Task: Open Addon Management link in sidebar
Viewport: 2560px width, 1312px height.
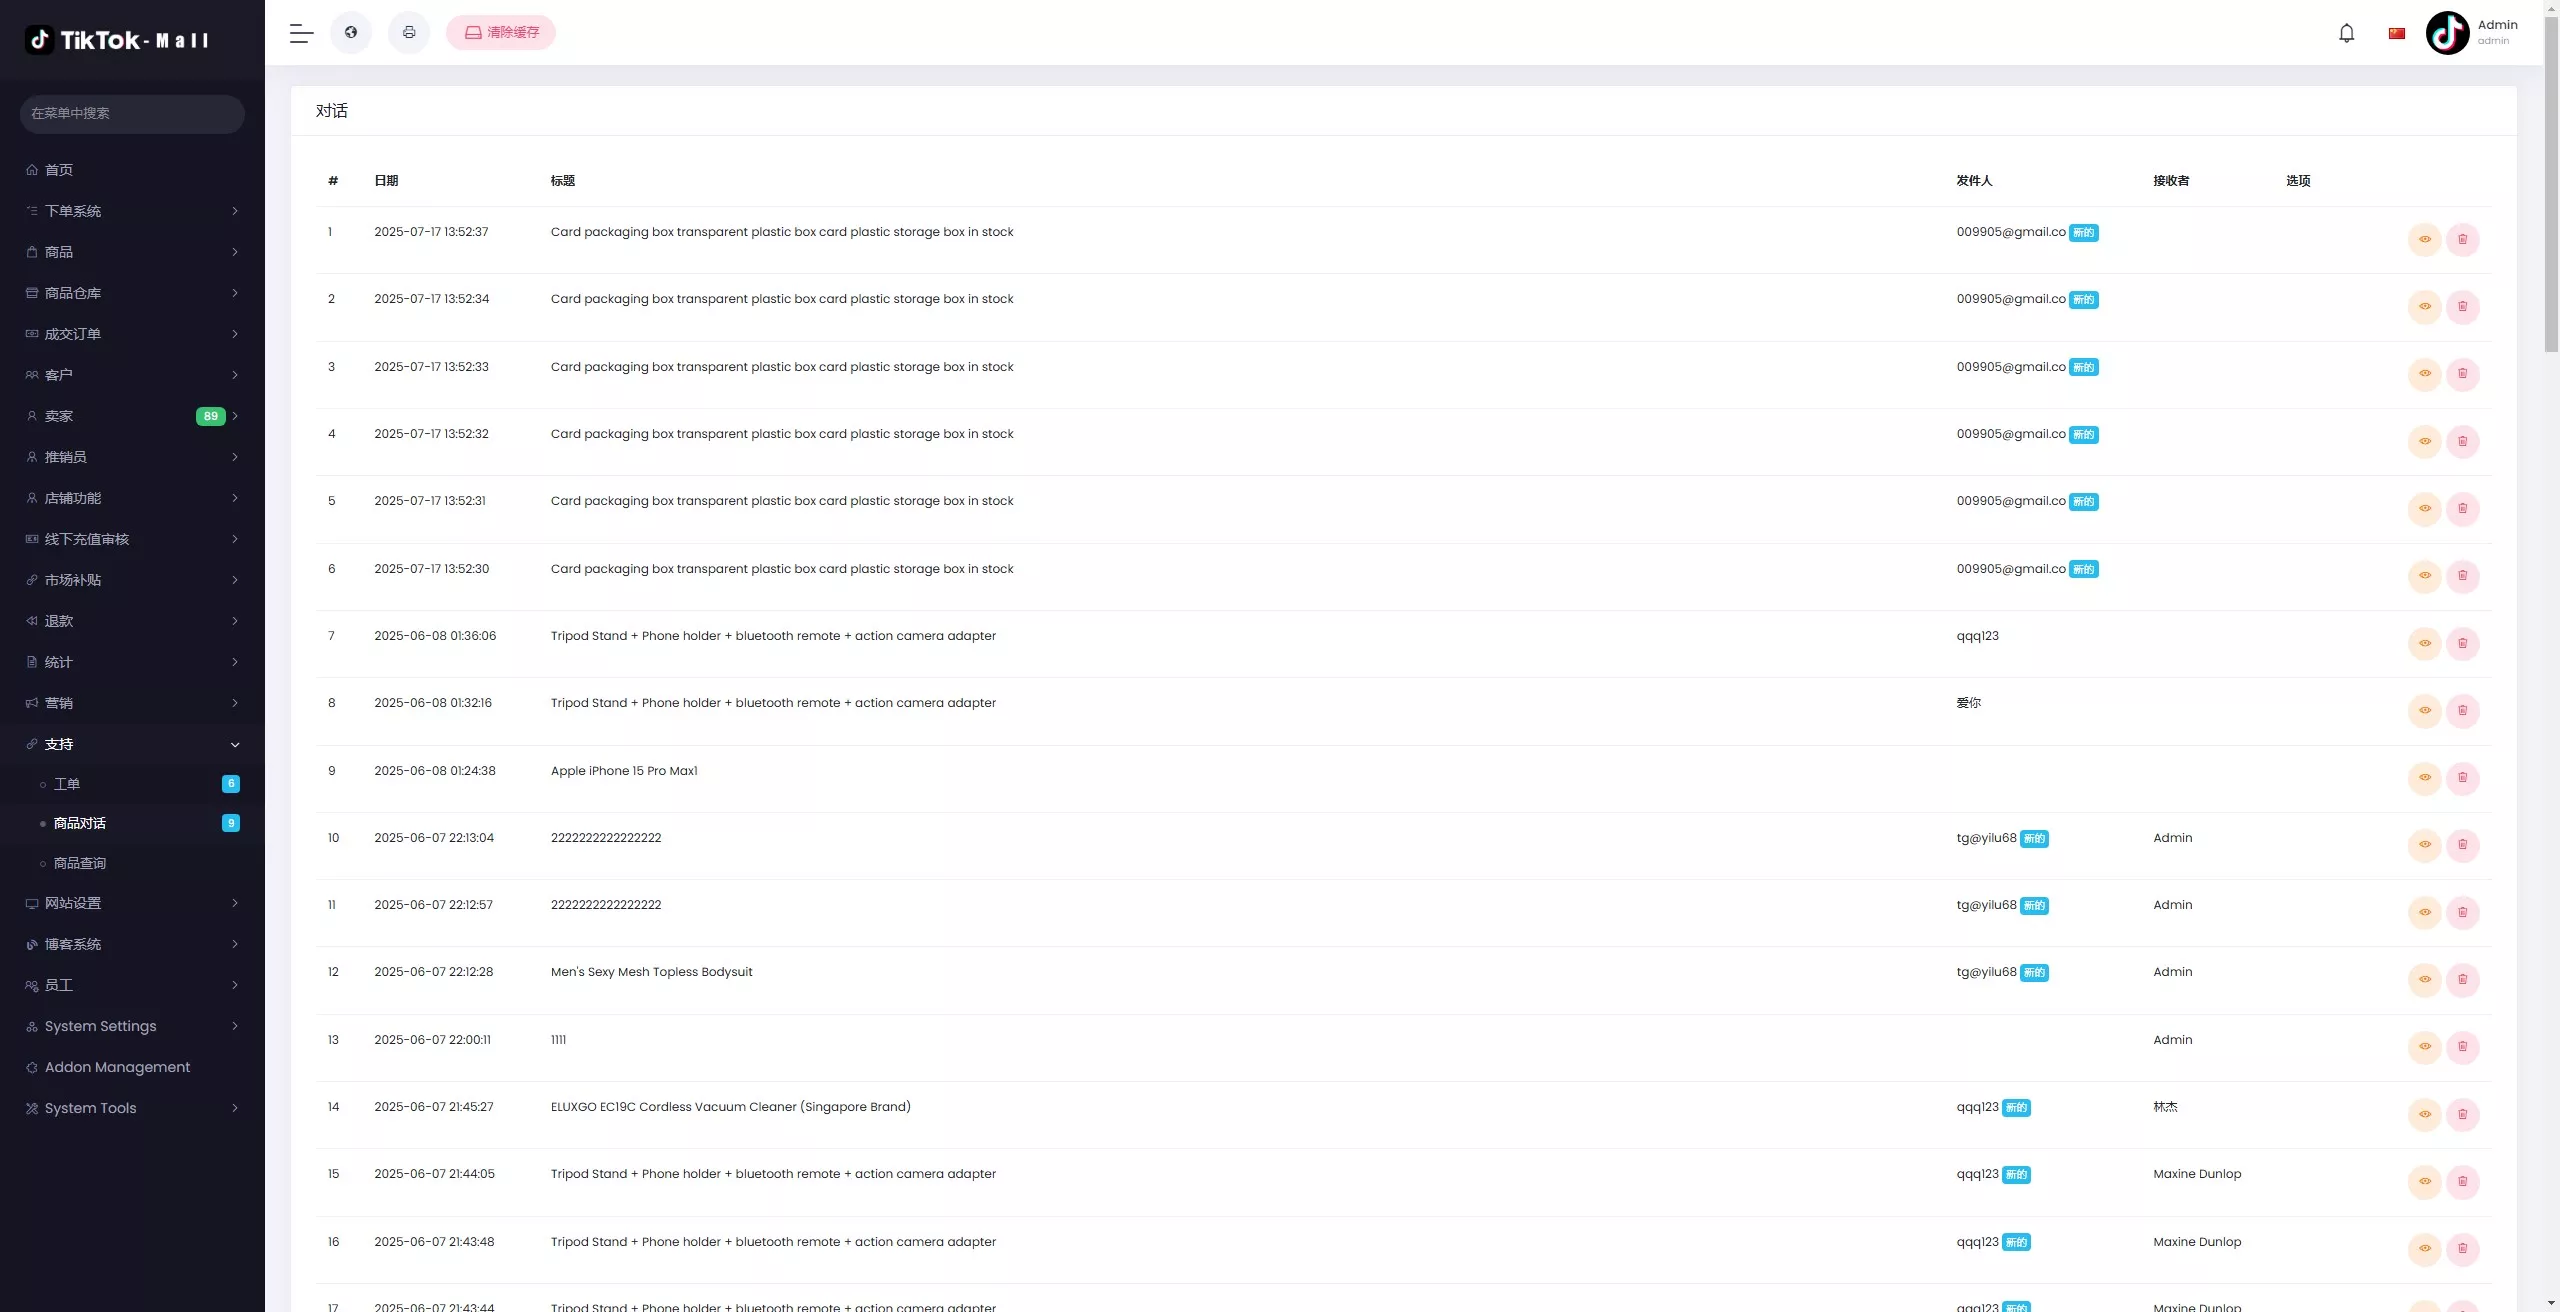Action: [117, 1067]
